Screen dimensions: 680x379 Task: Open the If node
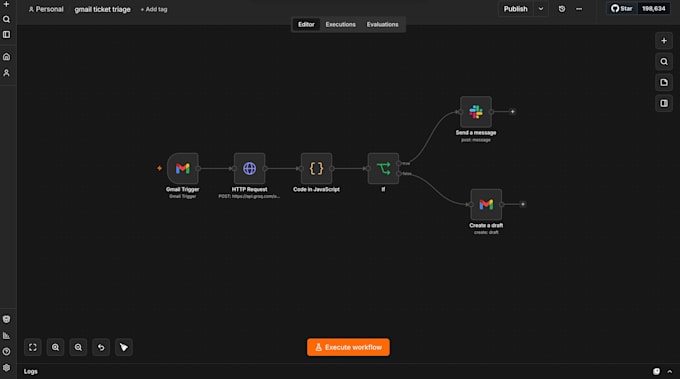pos(383,168)
